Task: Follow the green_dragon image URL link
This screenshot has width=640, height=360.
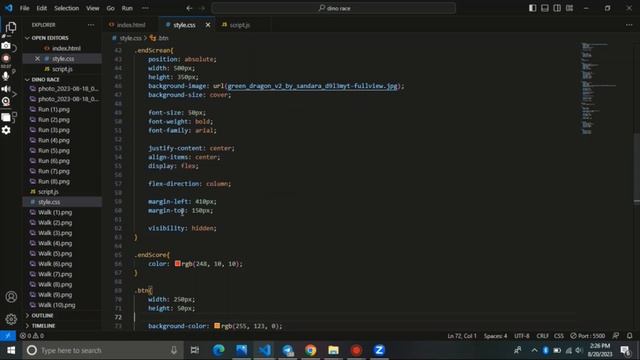Action: tap(312, 86)
